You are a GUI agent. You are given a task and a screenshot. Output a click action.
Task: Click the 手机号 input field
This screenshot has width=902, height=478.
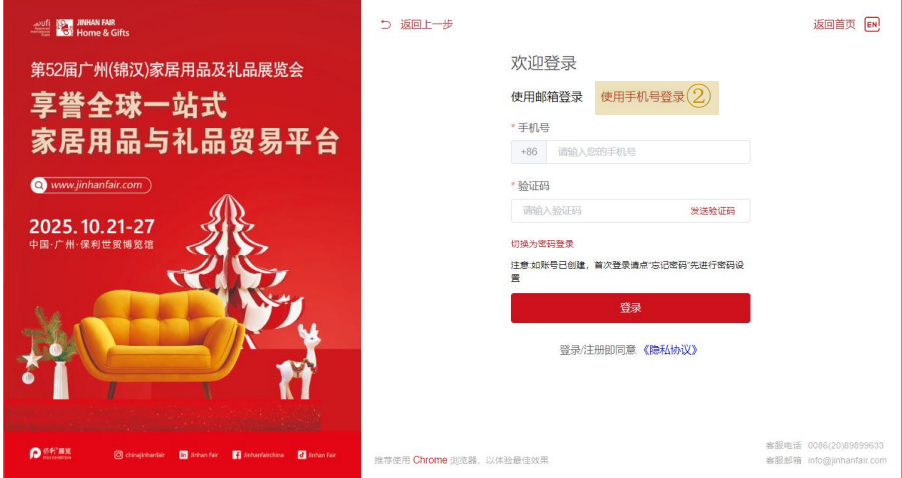coord(648,152)
